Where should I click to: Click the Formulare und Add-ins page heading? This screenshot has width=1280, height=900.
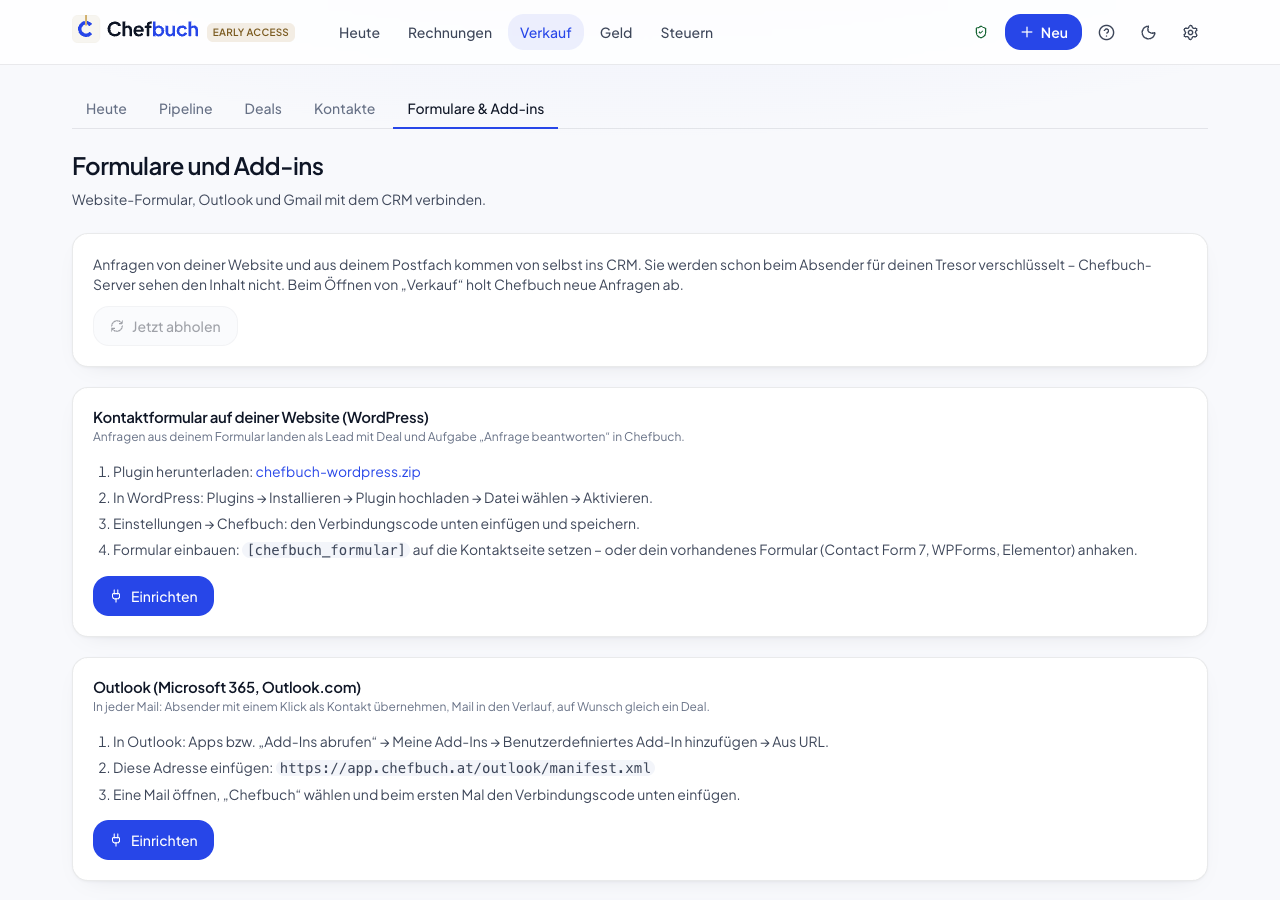click(197, 166)
